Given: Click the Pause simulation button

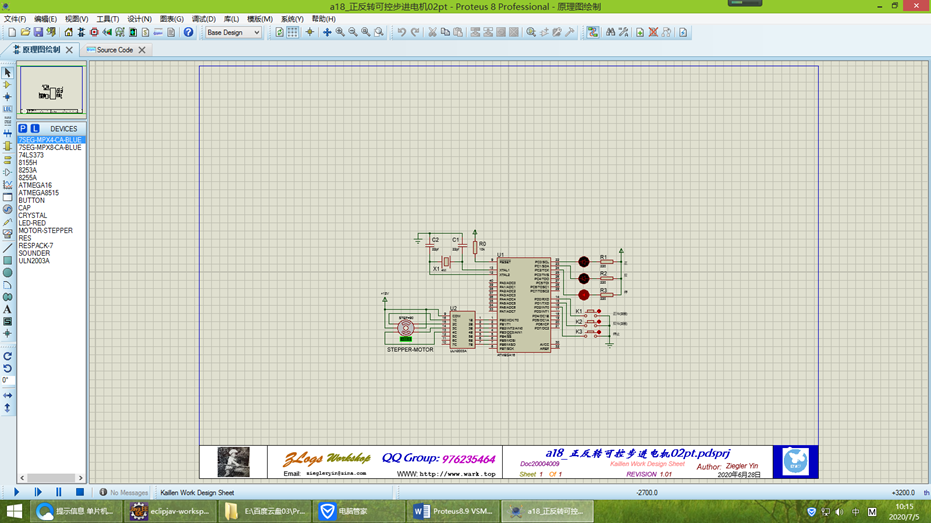Looking at the screenshot, I should point(59,492).
